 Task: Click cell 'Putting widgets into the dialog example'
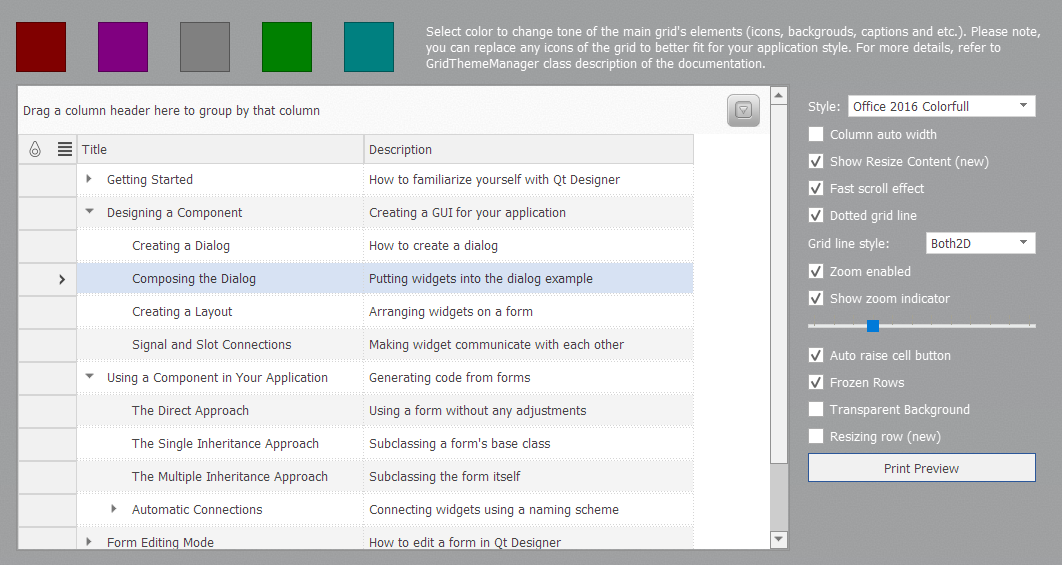click(x=528, y=278)
